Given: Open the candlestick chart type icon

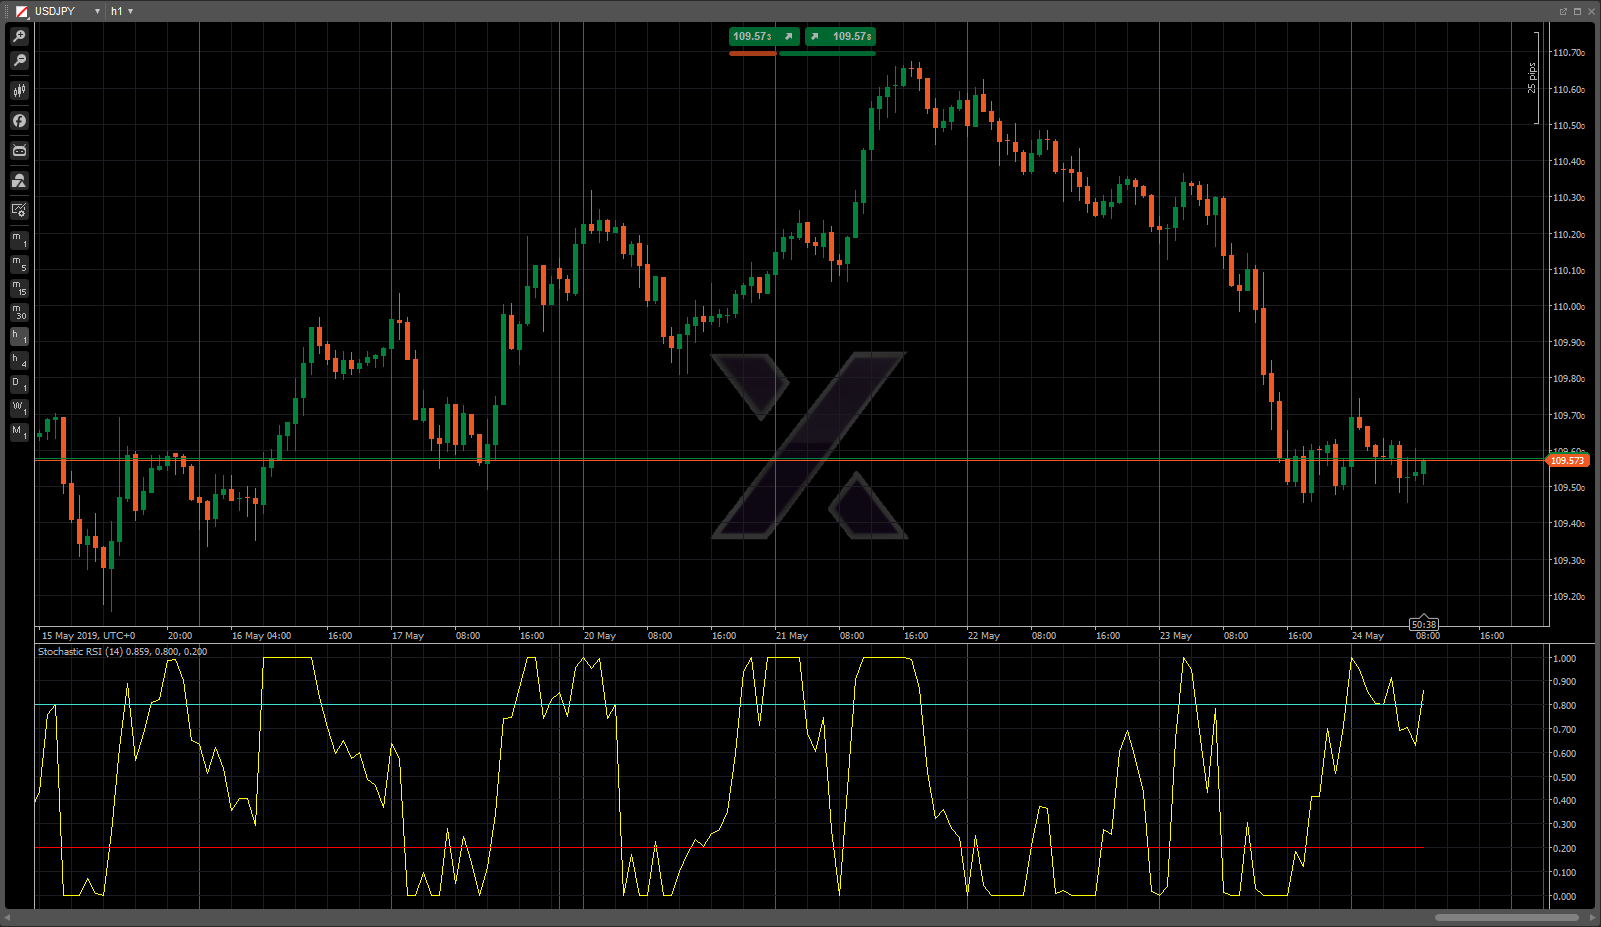Looking at the screenshot, I should pos(19,91).
